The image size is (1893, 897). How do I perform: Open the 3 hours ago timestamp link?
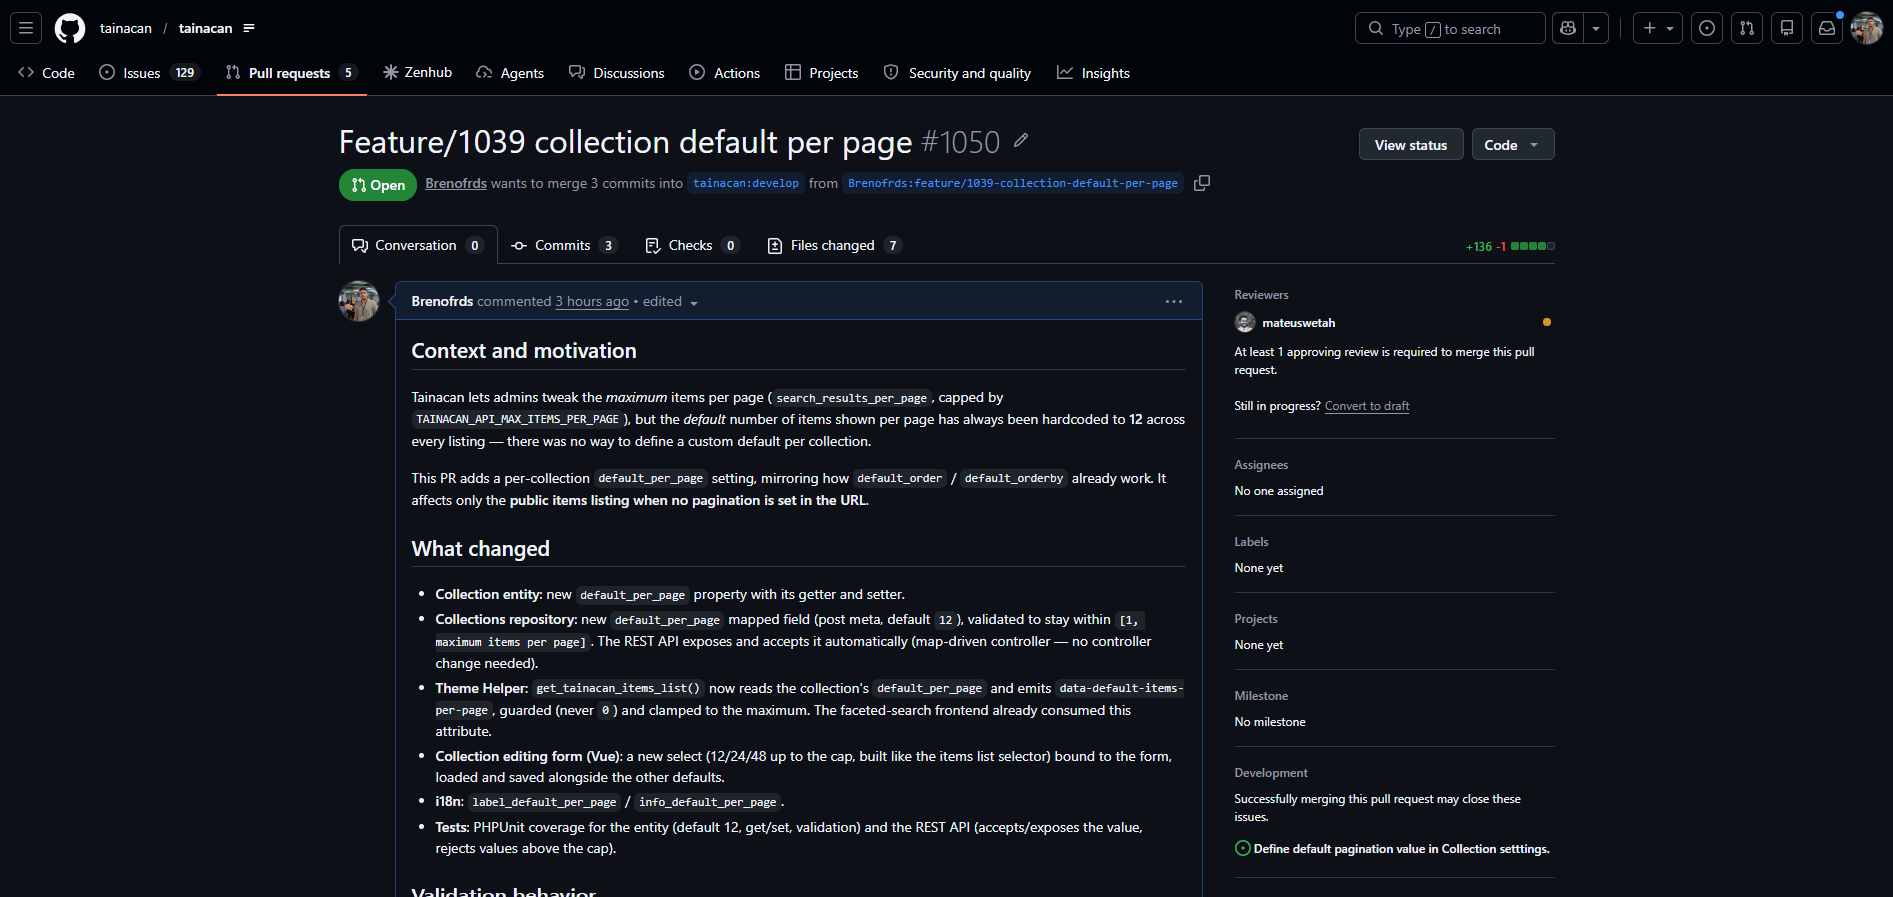tap(592, 301)
